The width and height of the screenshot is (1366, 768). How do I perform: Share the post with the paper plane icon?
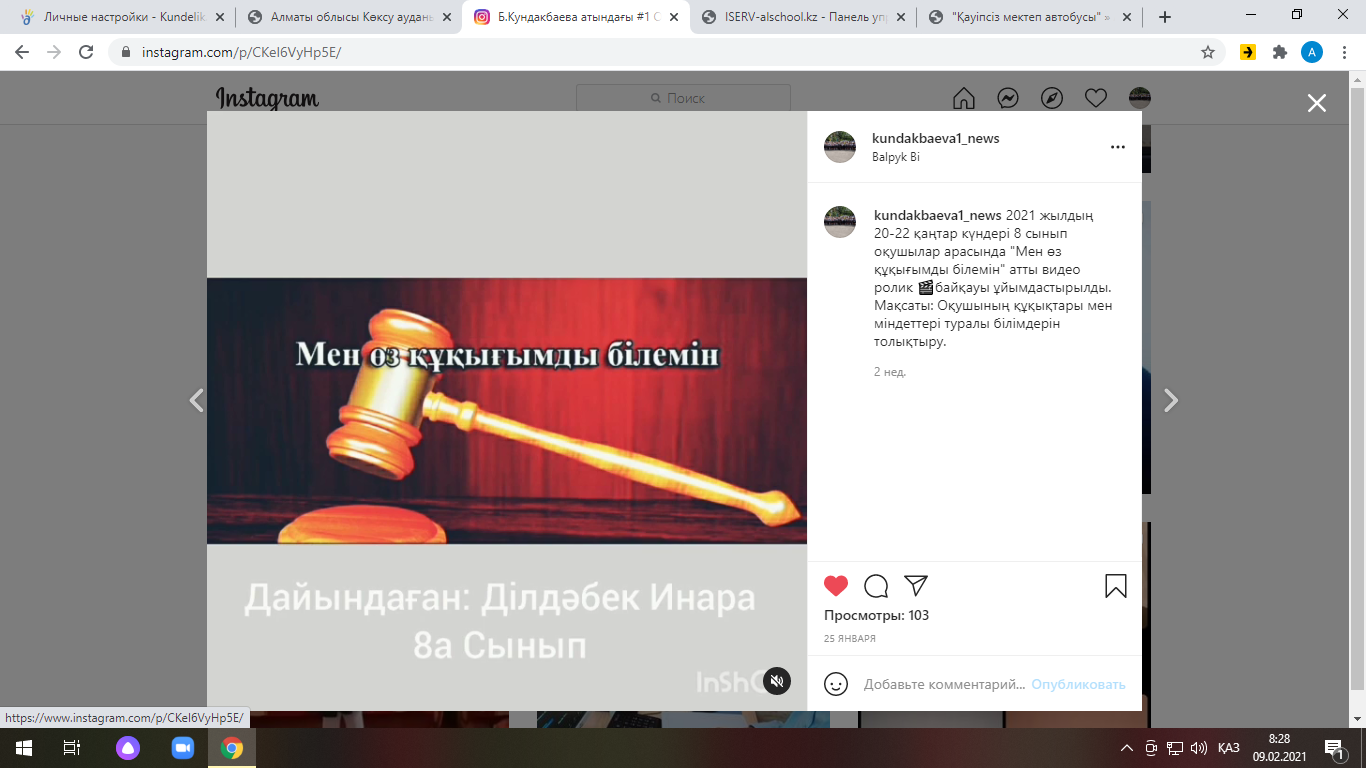point(916,586)
